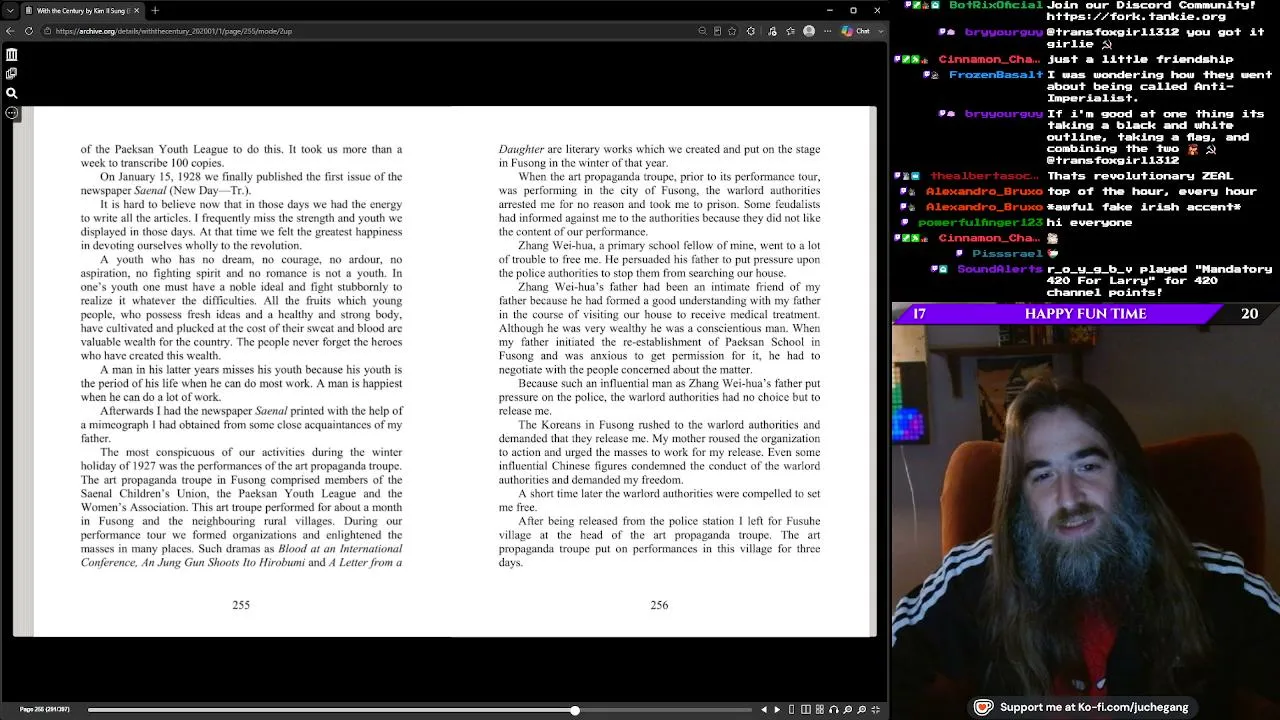Image resolution: width=1280 pixels, height=720 pixels.
Task: Open the browser extensions icon
Action: [751, 31]
